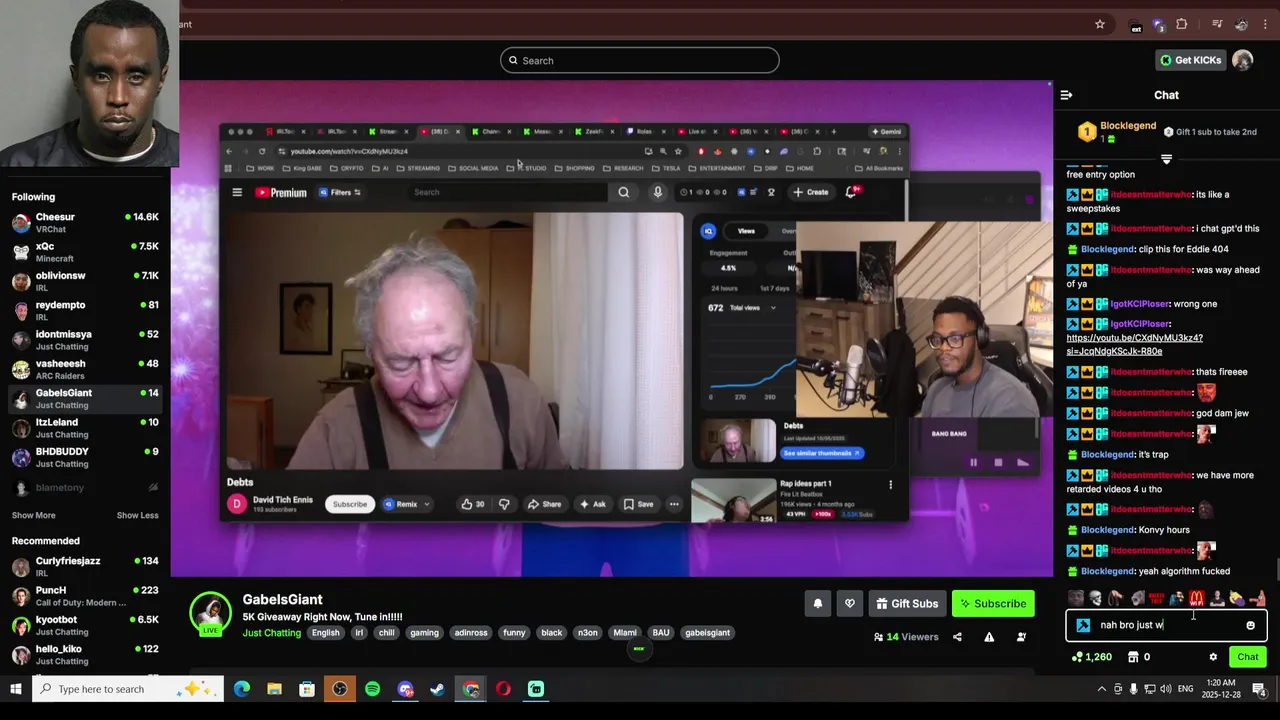This screenshot has height=720, width=1280.
Task: Open vasheeesh channel in Following list
Action: tap(85, 369)
